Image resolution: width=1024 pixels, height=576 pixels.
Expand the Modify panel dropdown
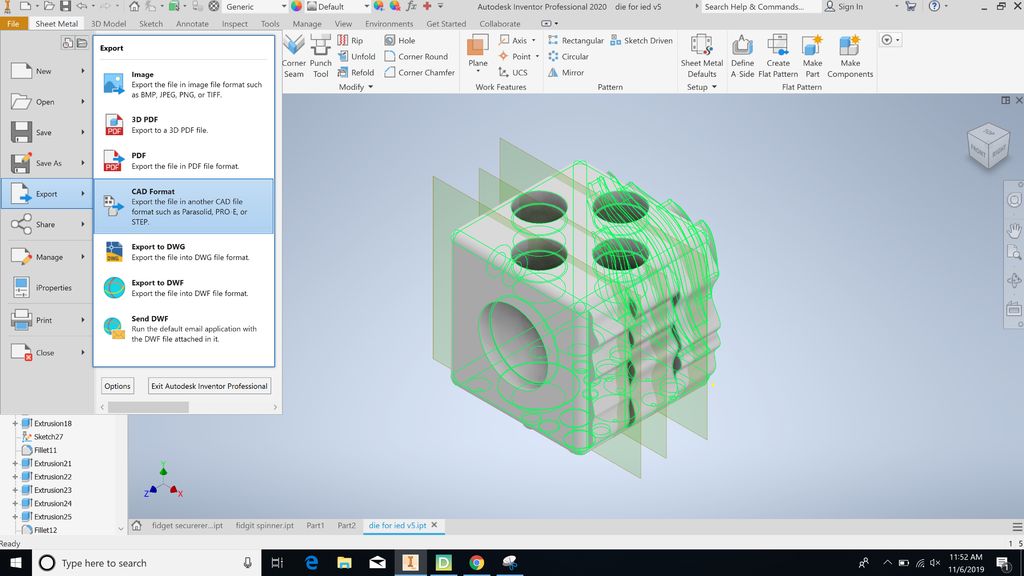(x=356, y=87)
